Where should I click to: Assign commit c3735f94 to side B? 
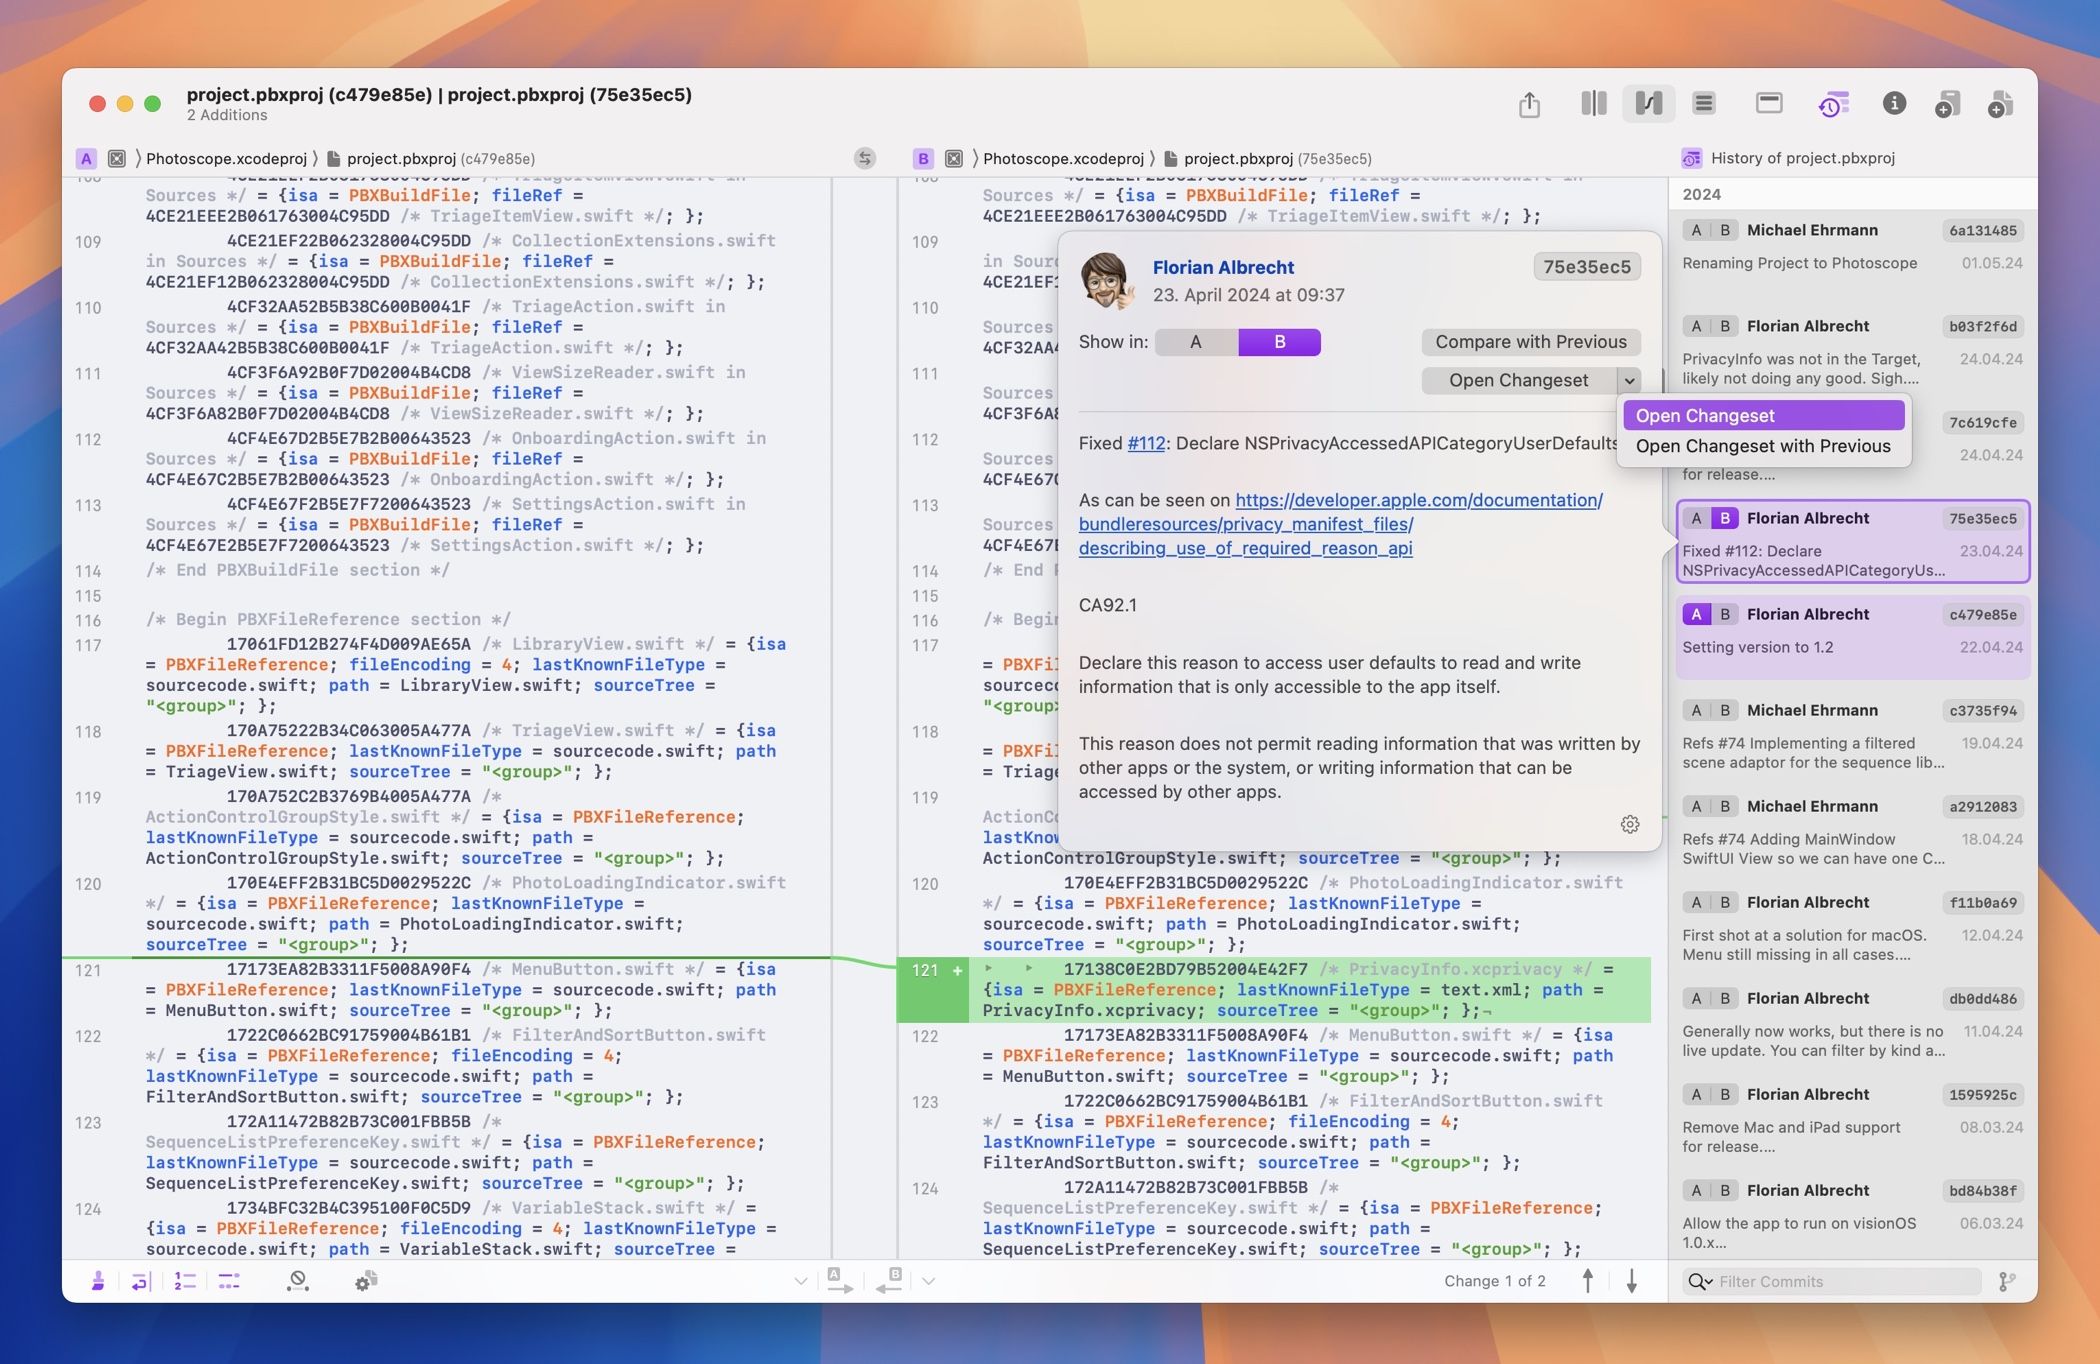tap(1725, 710)
